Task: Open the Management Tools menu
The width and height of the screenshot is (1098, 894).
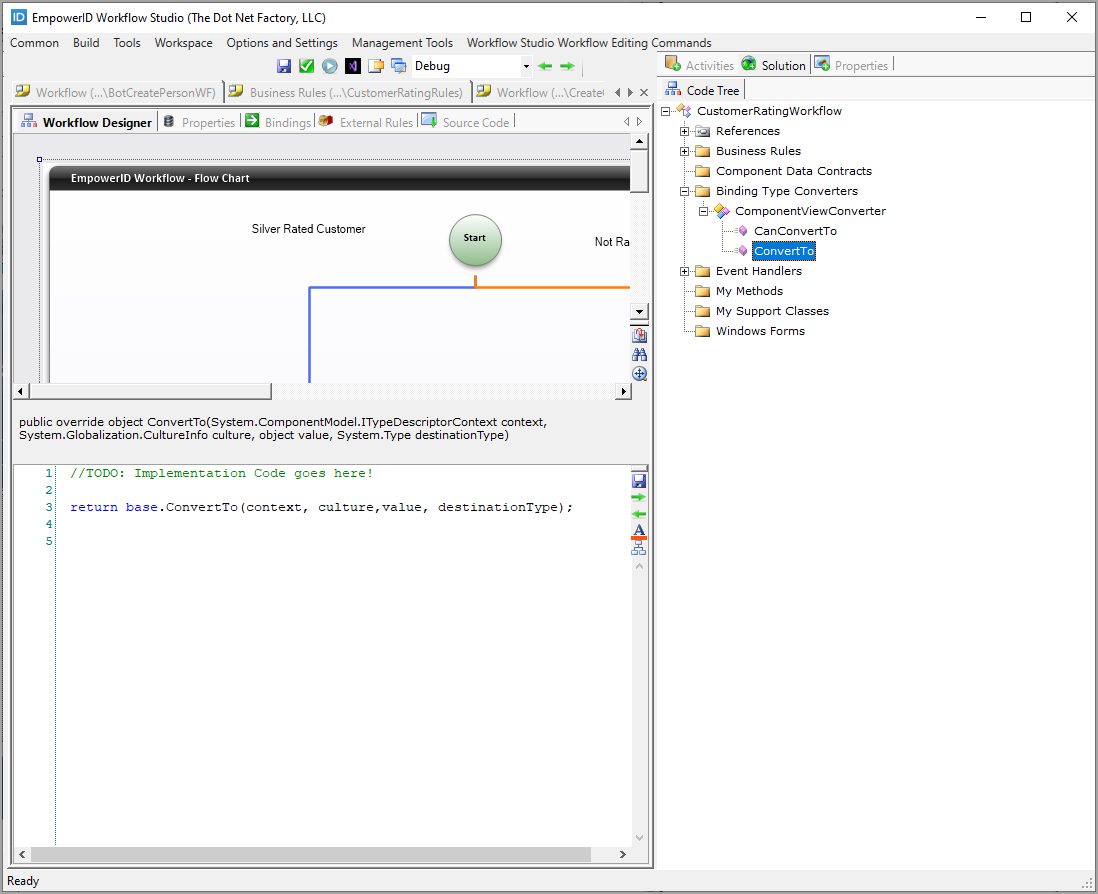Action: (402, 43)
